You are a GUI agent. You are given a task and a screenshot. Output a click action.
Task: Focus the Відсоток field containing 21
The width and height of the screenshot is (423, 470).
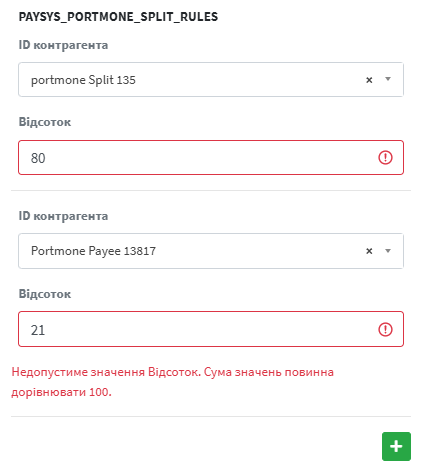coord(211,329)
